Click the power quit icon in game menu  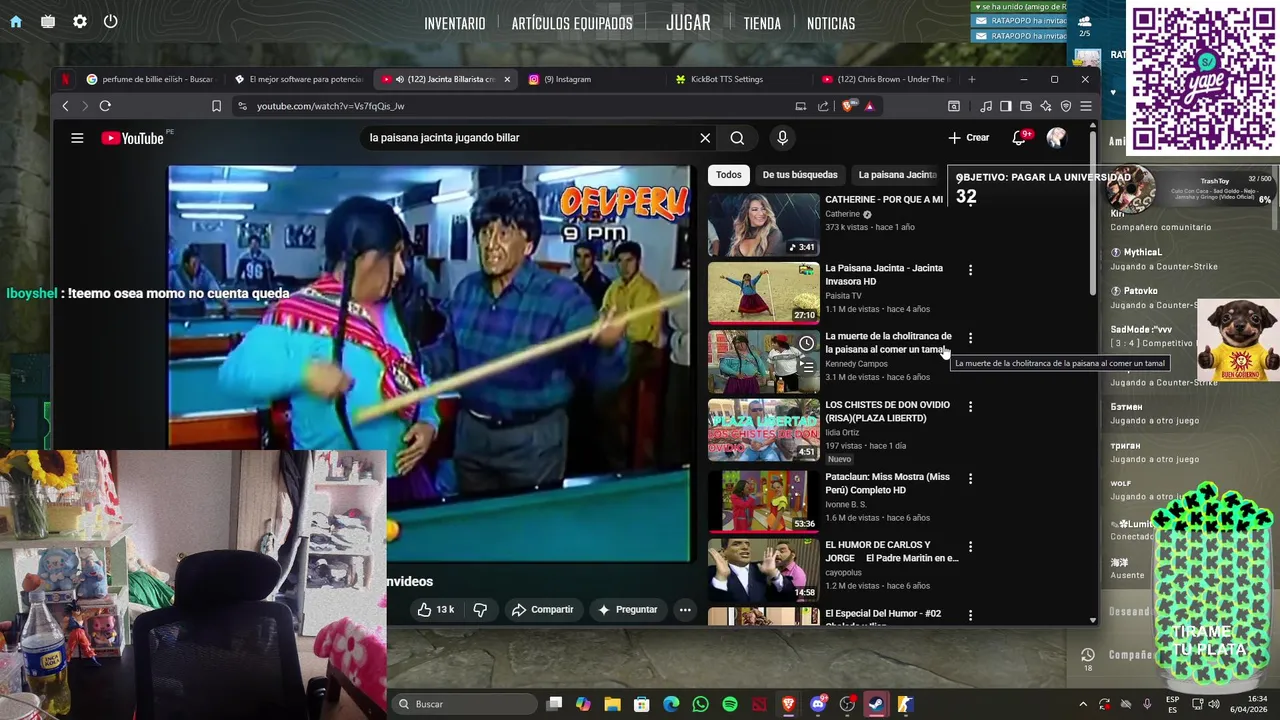(111, 21)
